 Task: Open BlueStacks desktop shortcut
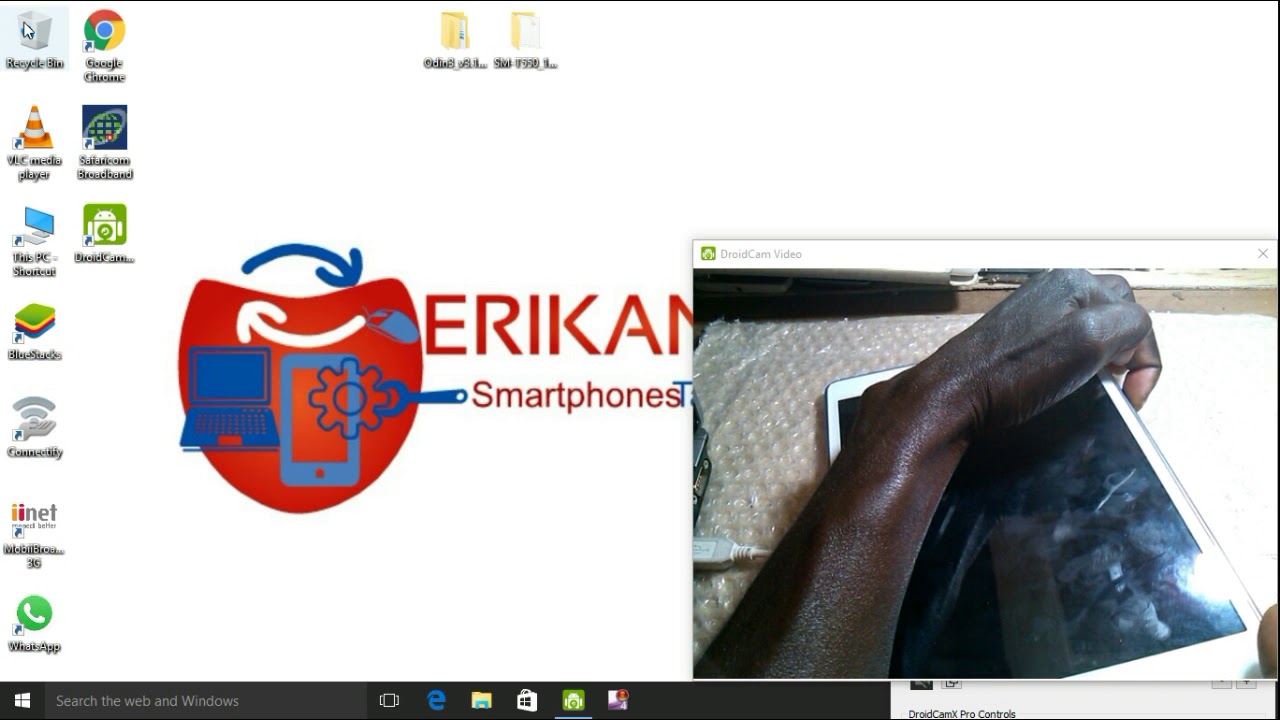tap(34, 331)
